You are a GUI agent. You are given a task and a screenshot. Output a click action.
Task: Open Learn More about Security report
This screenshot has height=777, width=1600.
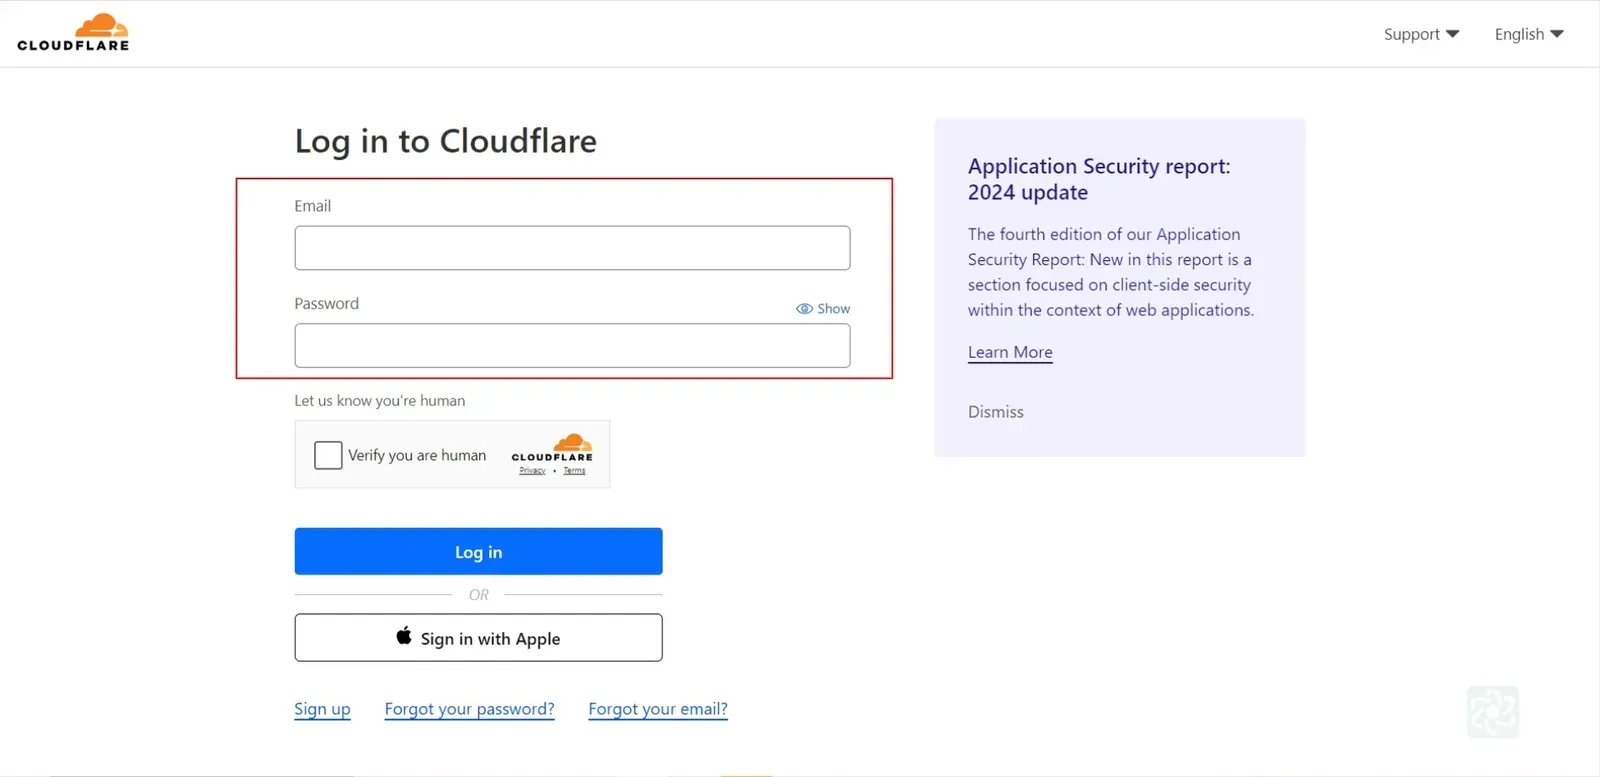[x=1010, y=352]
